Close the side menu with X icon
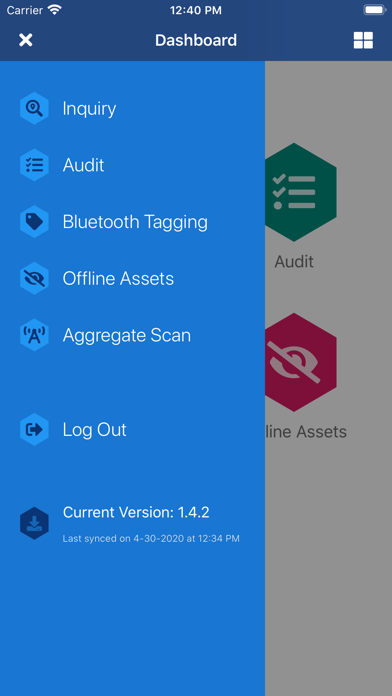This screenshot has width=392, height=696. (x=26, y=40)
